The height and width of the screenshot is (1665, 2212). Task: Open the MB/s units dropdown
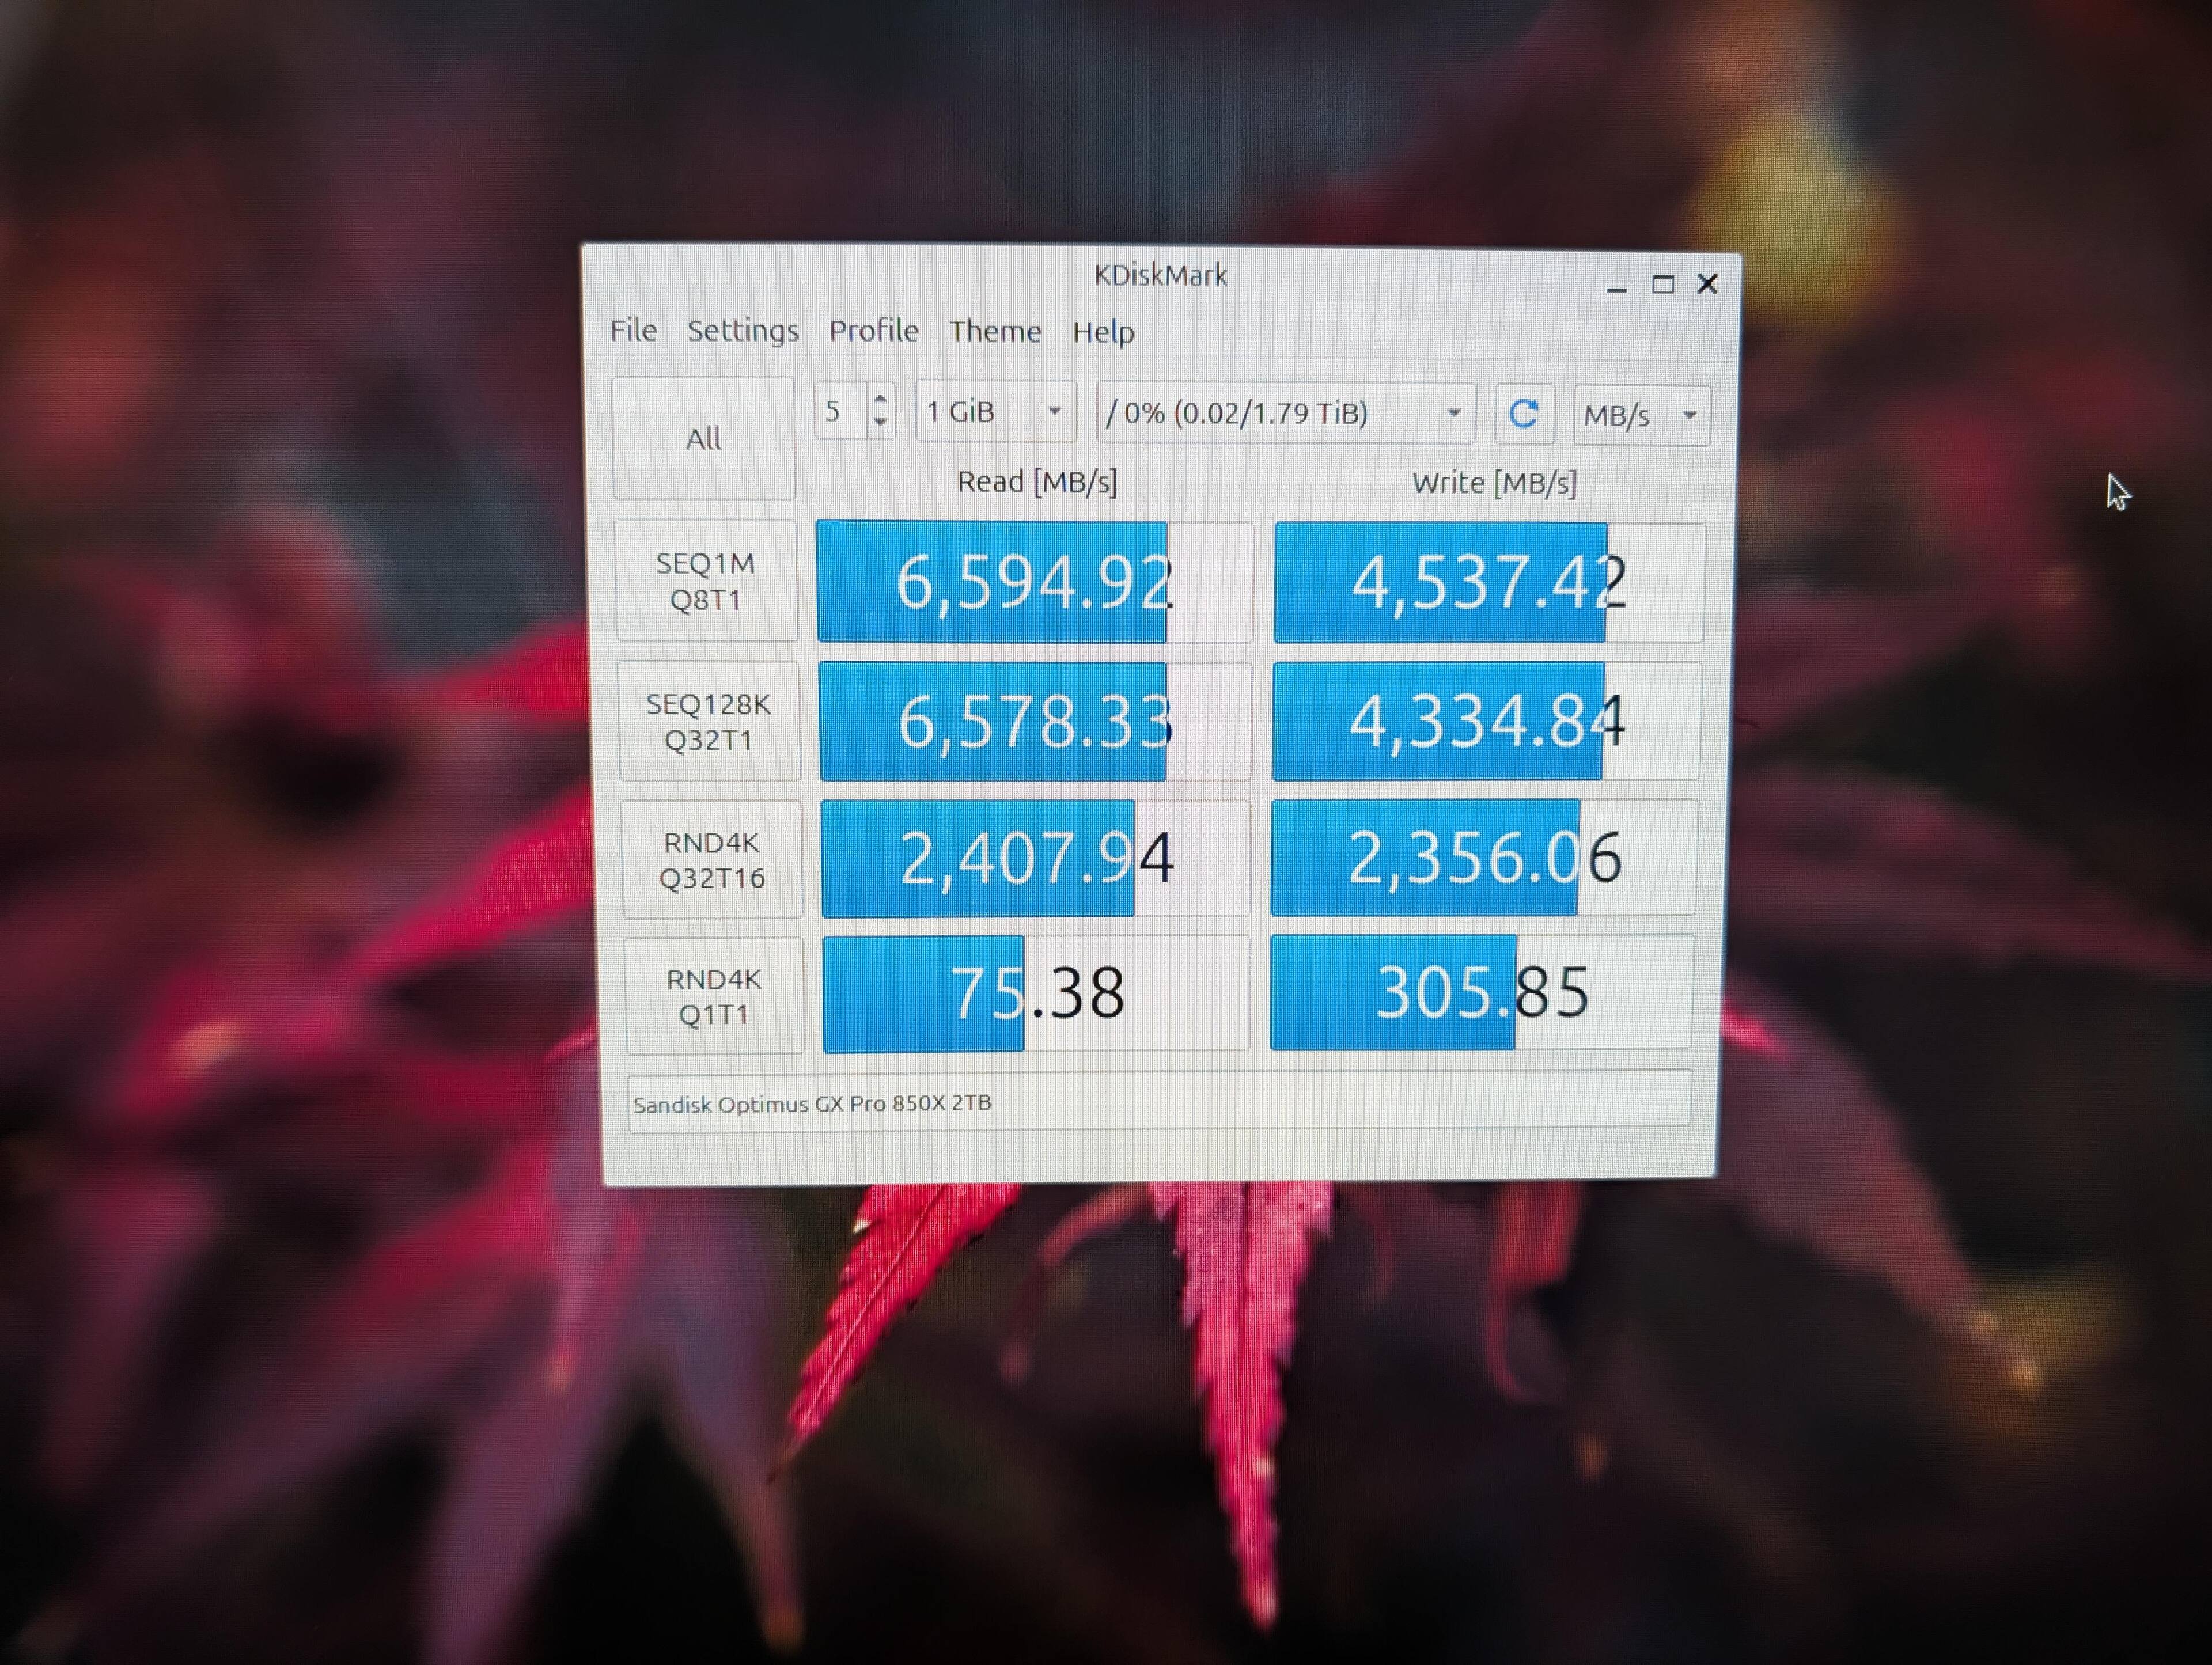point(1641,415)
